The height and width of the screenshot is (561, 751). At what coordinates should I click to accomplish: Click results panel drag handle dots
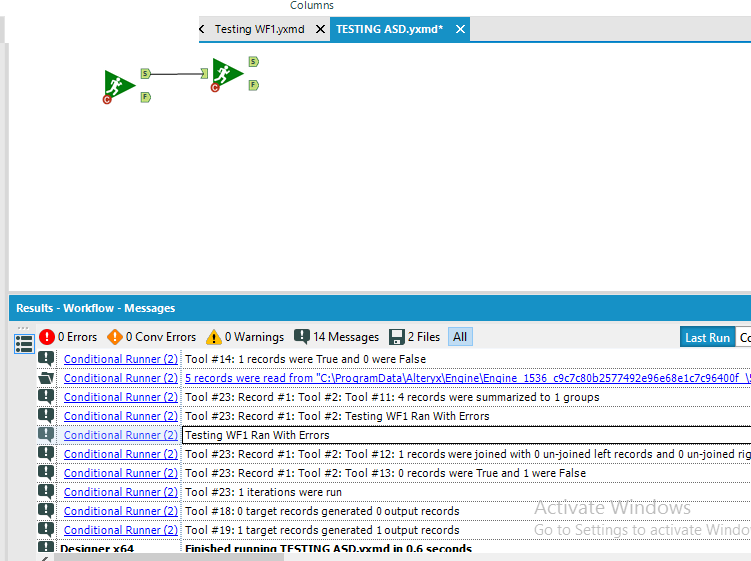[x=23, y=328]
